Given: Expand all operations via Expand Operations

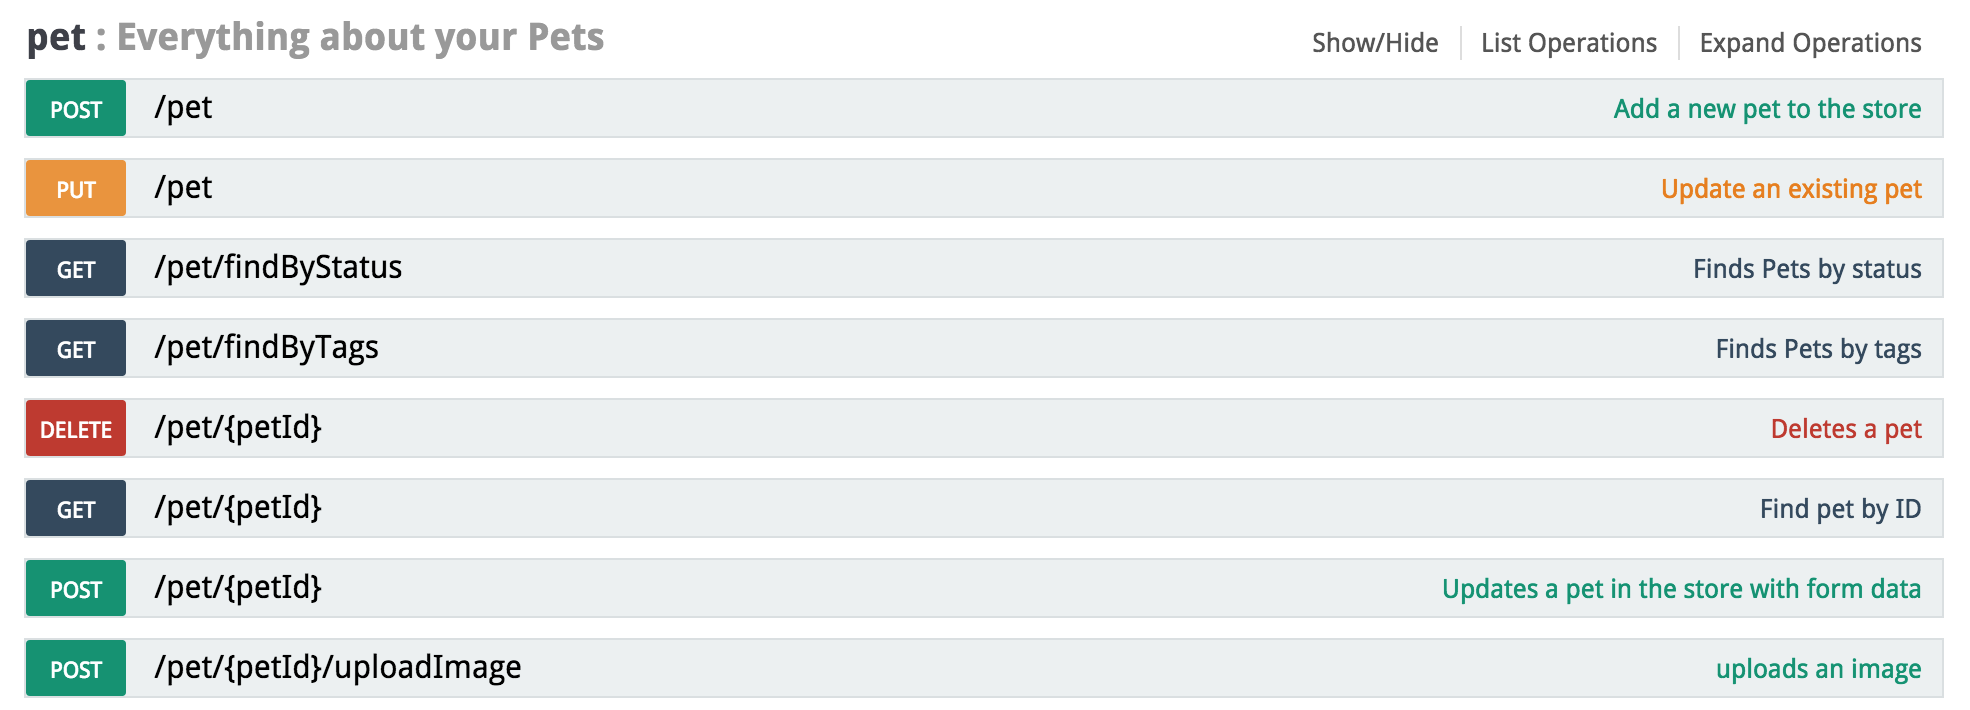Looking at the screenshot, I should pyautogui.click(x=1809, y=42).
